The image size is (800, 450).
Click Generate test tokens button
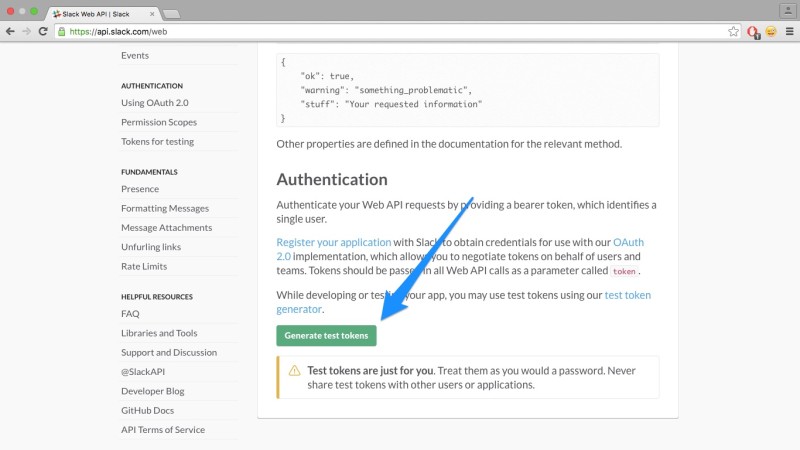327,336
